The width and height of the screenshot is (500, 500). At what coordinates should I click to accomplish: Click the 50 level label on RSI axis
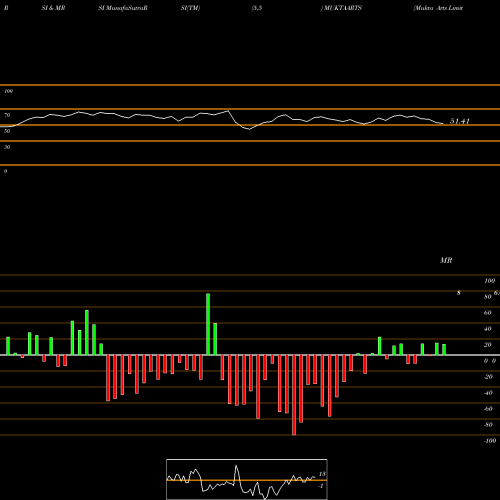pyautogui.click(x=7, y=131)
